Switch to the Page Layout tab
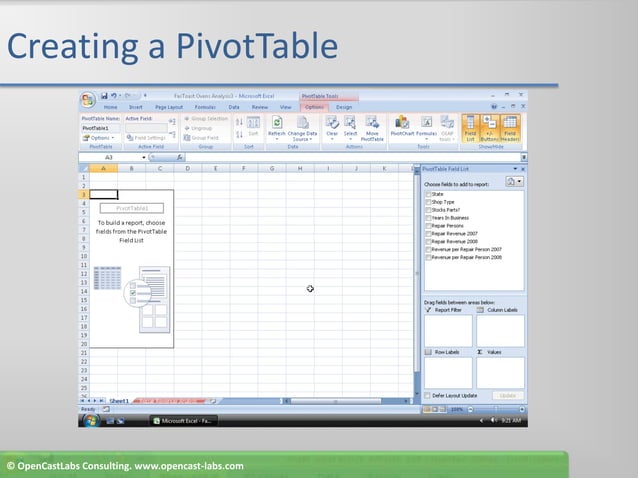Image resolution: width=638 pixels, height=478 pixels. 169,107
